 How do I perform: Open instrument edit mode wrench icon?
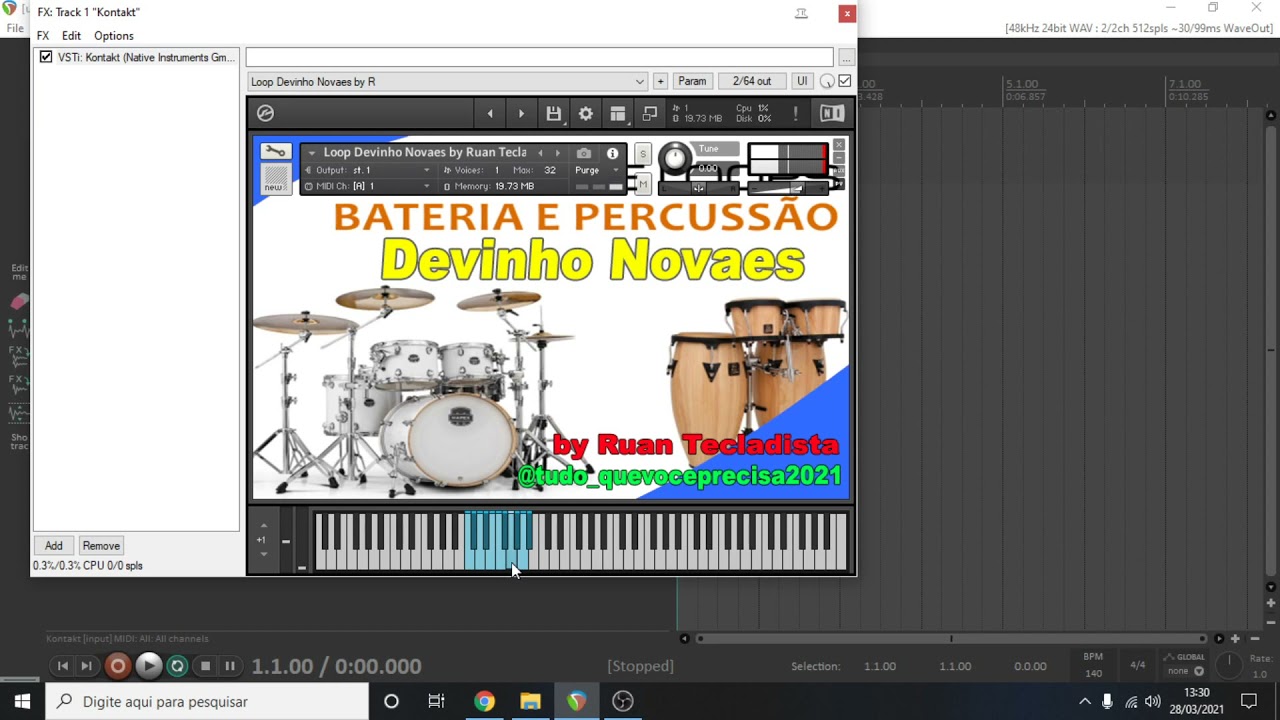pos(275,151)
